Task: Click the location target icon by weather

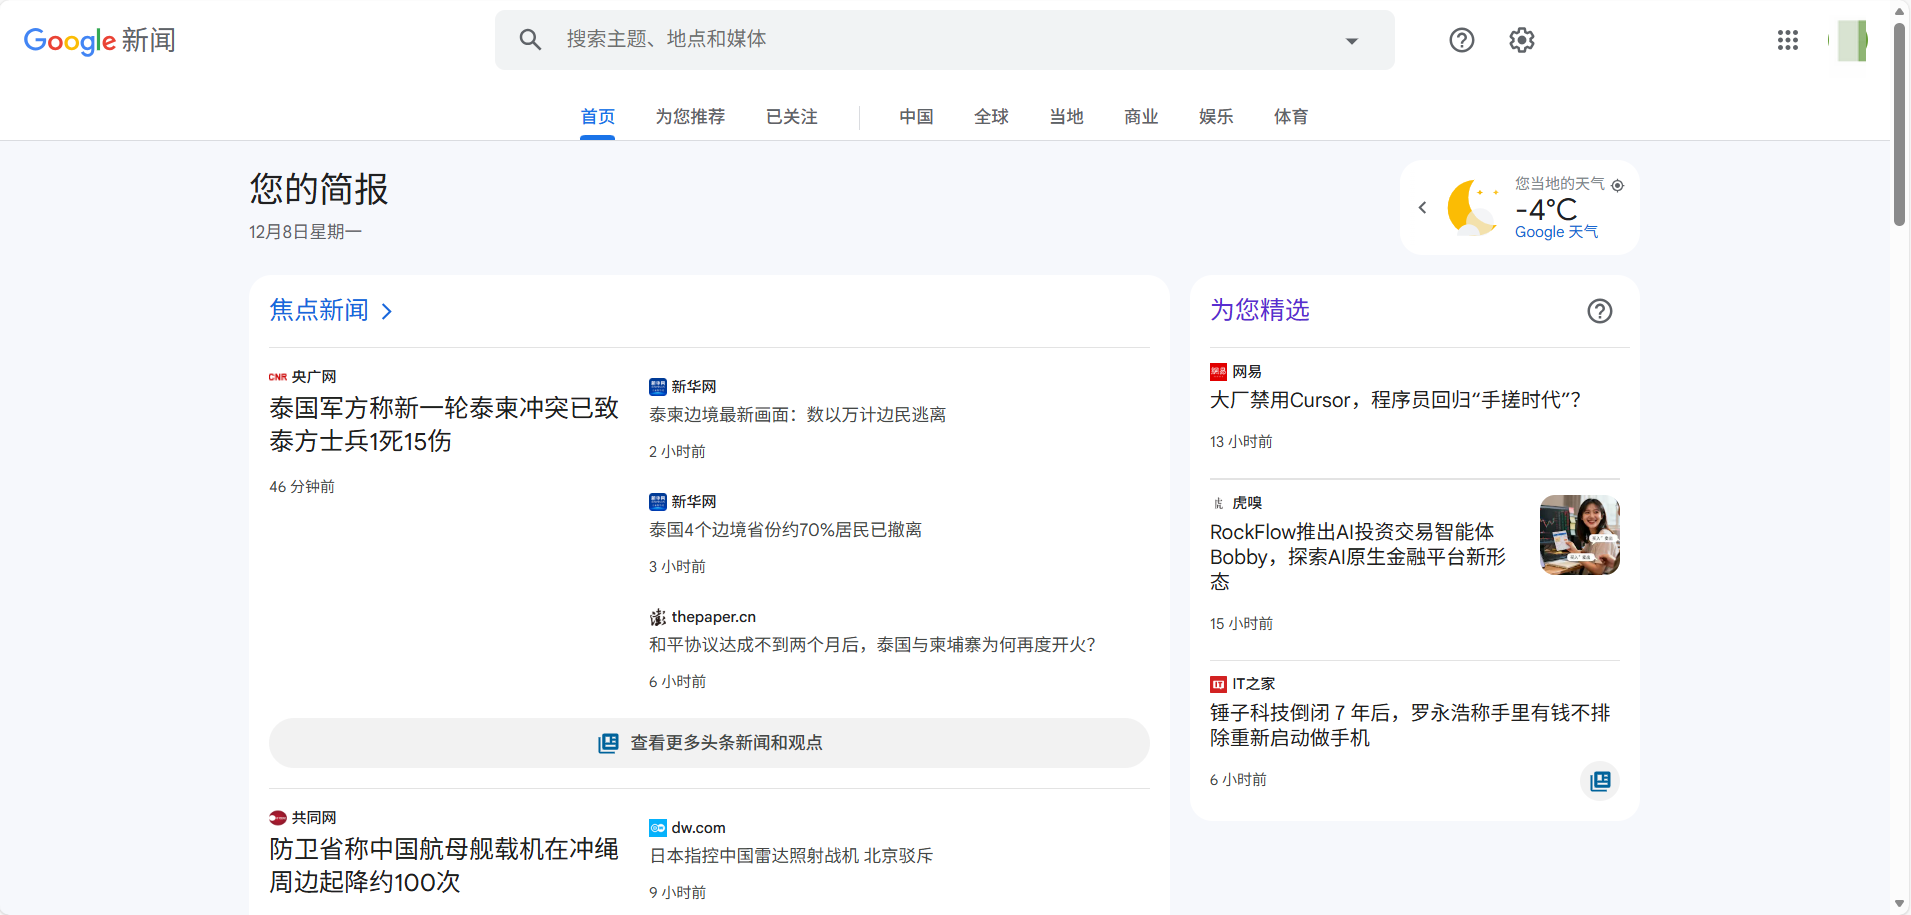Action: tap(1617, 185)
